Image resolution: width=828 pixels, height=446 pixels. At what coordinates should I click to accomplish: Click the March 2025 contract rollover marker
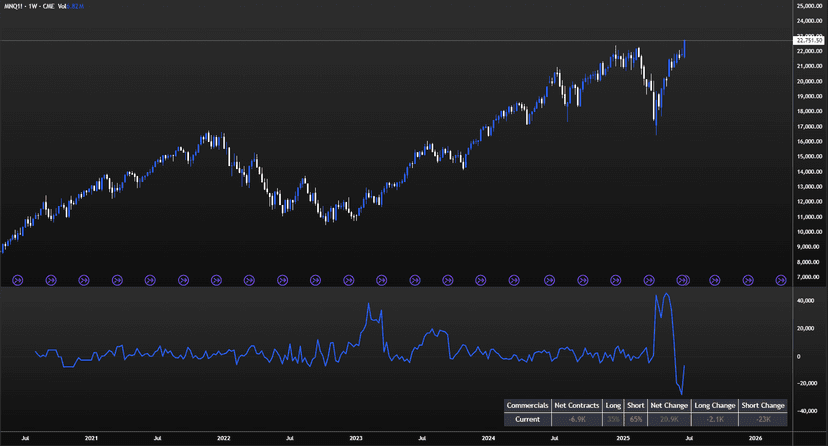pyautogui.click(x=648, y=280)
